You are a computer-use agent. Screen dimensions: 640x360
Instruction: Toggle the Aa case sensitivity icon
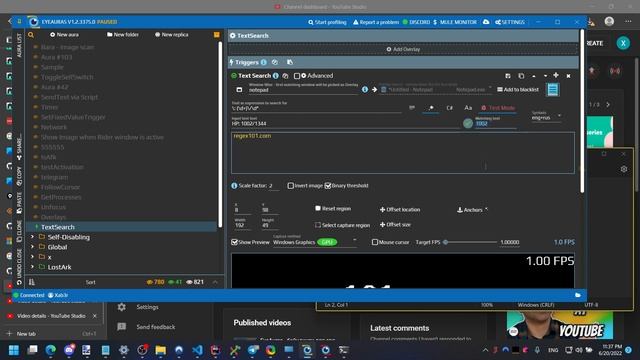468,108
